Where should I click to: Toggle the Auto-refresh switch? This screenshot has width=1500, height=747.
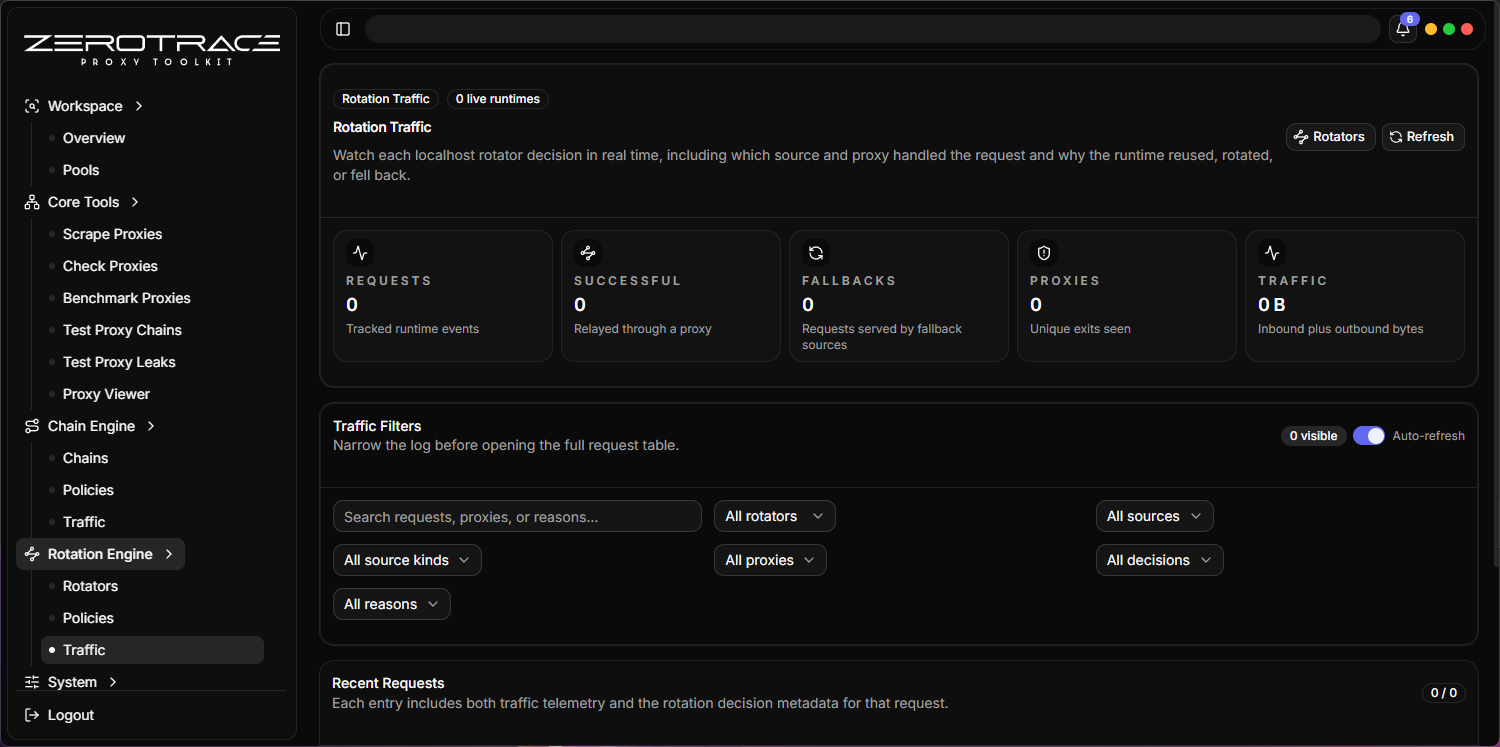[1368, 436]
